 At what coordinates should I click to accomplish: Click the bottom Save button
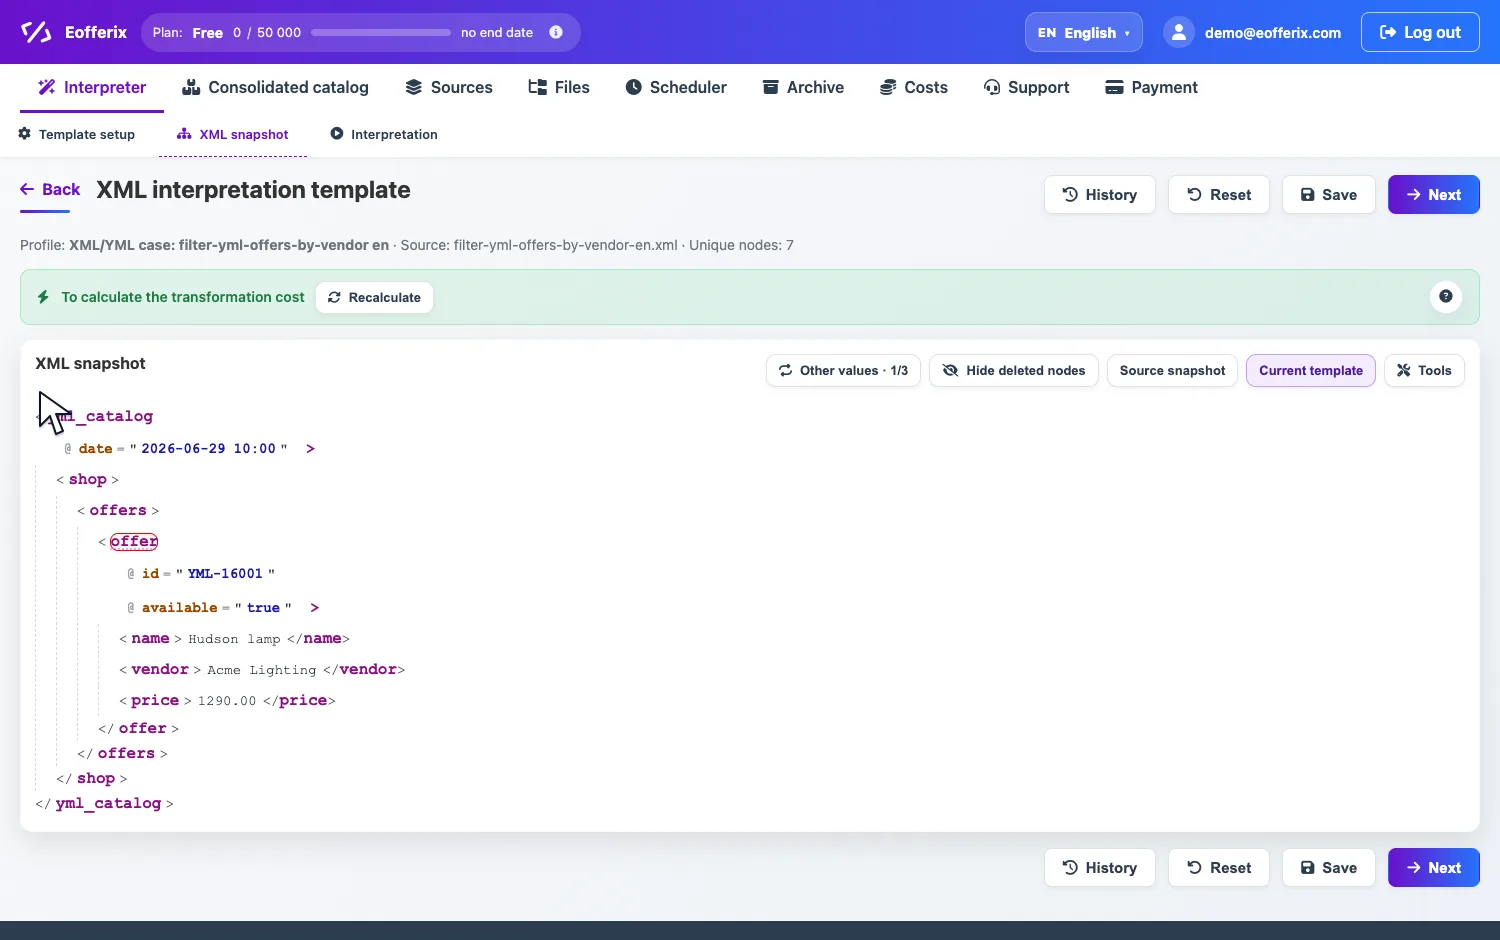point(1329,868)
